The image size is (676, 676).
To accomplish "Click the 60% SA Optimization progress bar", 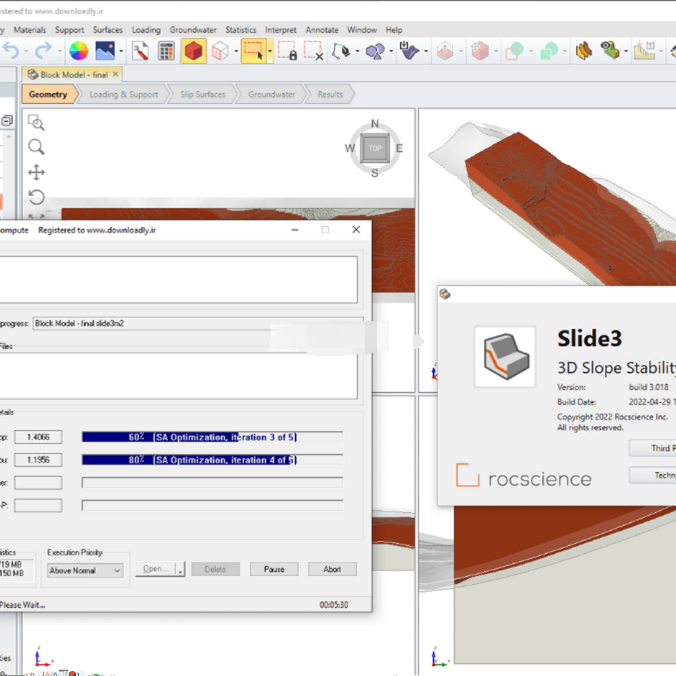I will click(x=213, y=437).
